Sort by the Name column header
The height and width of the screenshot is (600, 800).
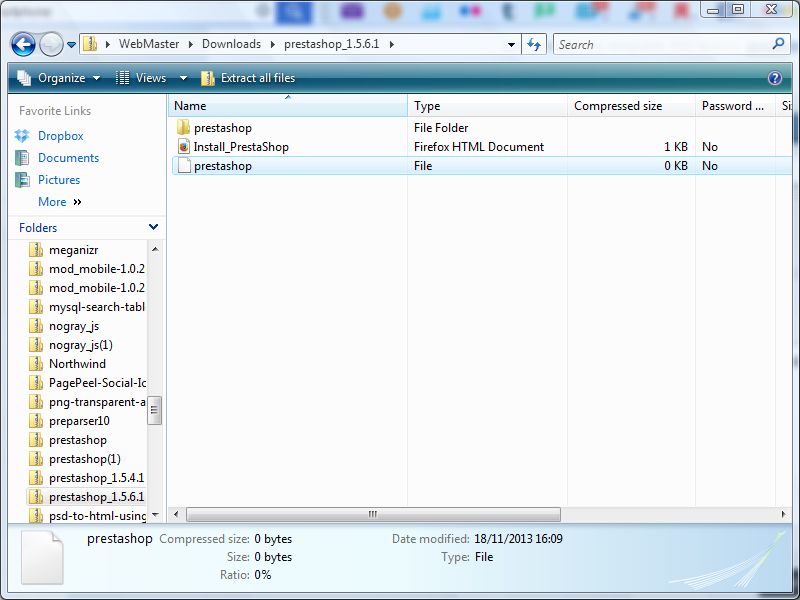pyautogui.click(x=288, y=106)
